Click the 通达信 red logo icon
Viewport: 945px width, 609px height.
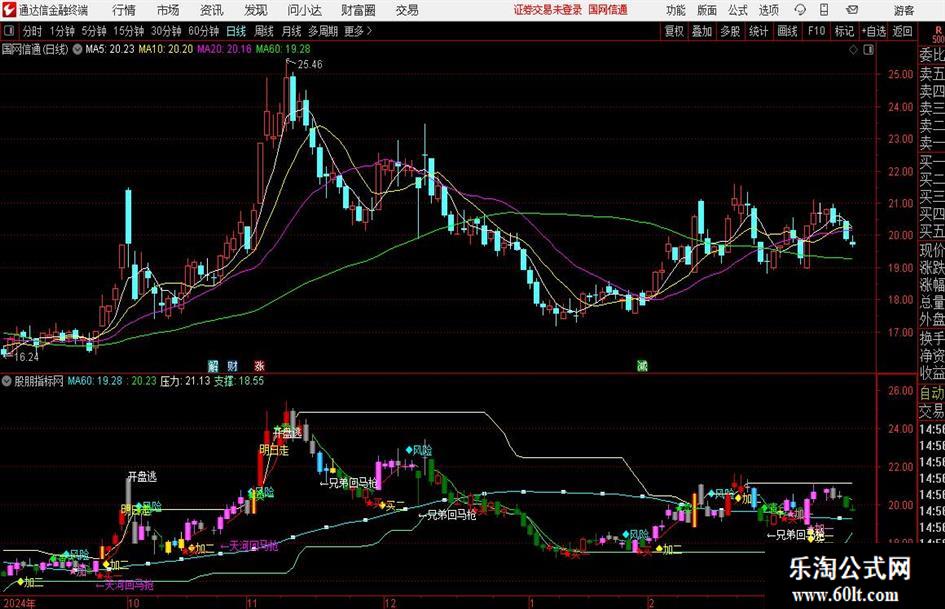coord(8,10)
